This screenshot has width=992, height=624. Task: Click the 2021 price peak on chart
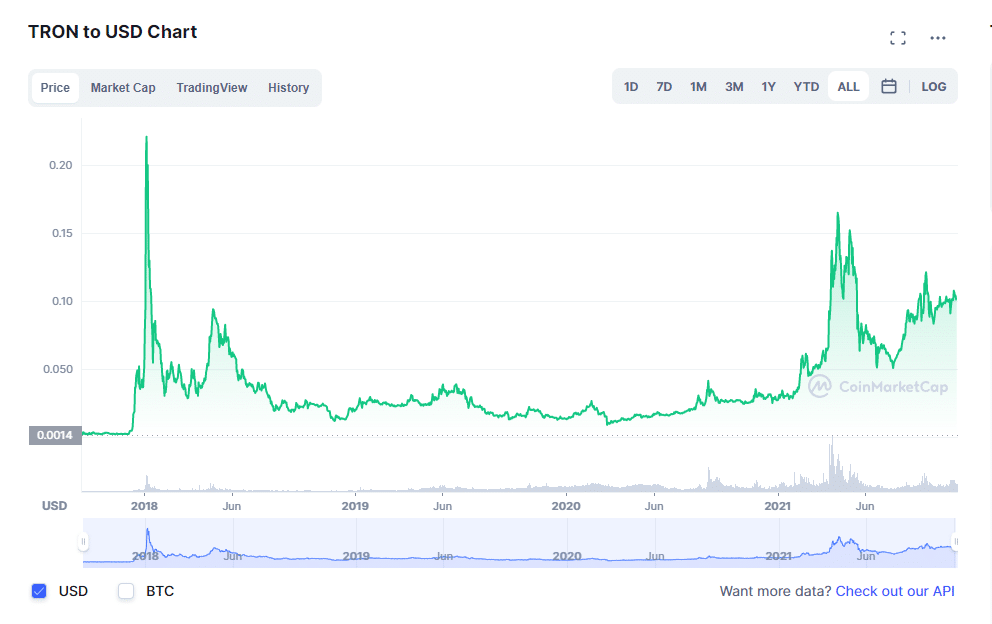[x=838, y=213]
